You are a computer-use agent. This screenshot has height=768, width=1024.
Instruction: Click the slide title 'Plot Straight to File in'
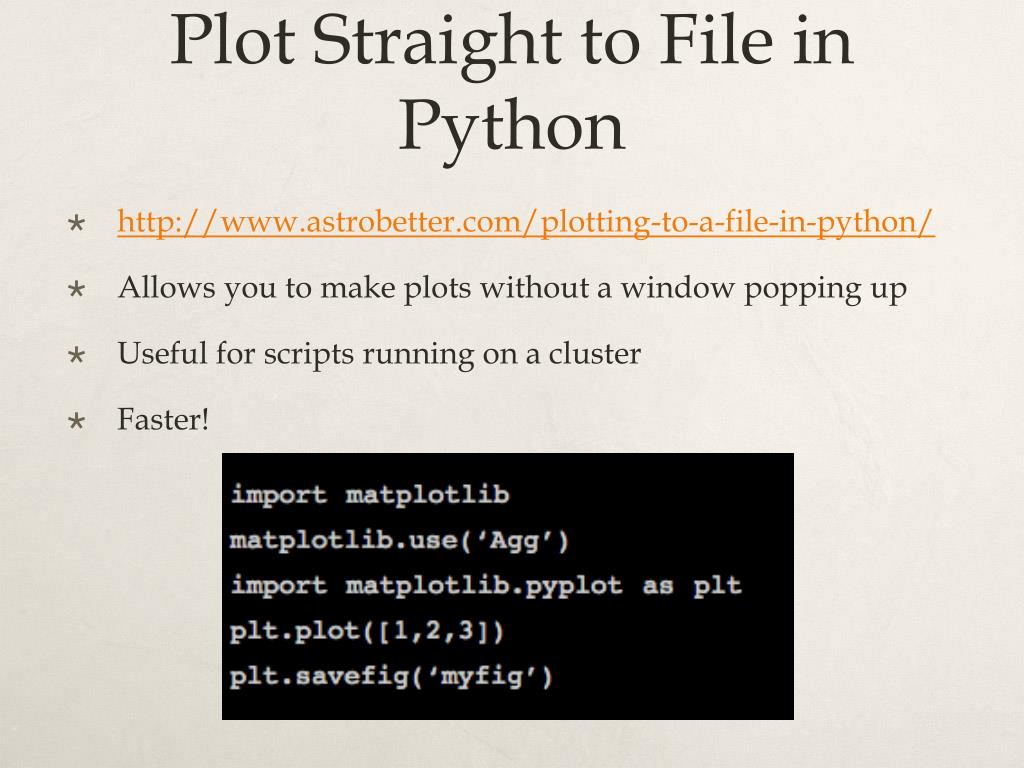click(x=512, y=40)
